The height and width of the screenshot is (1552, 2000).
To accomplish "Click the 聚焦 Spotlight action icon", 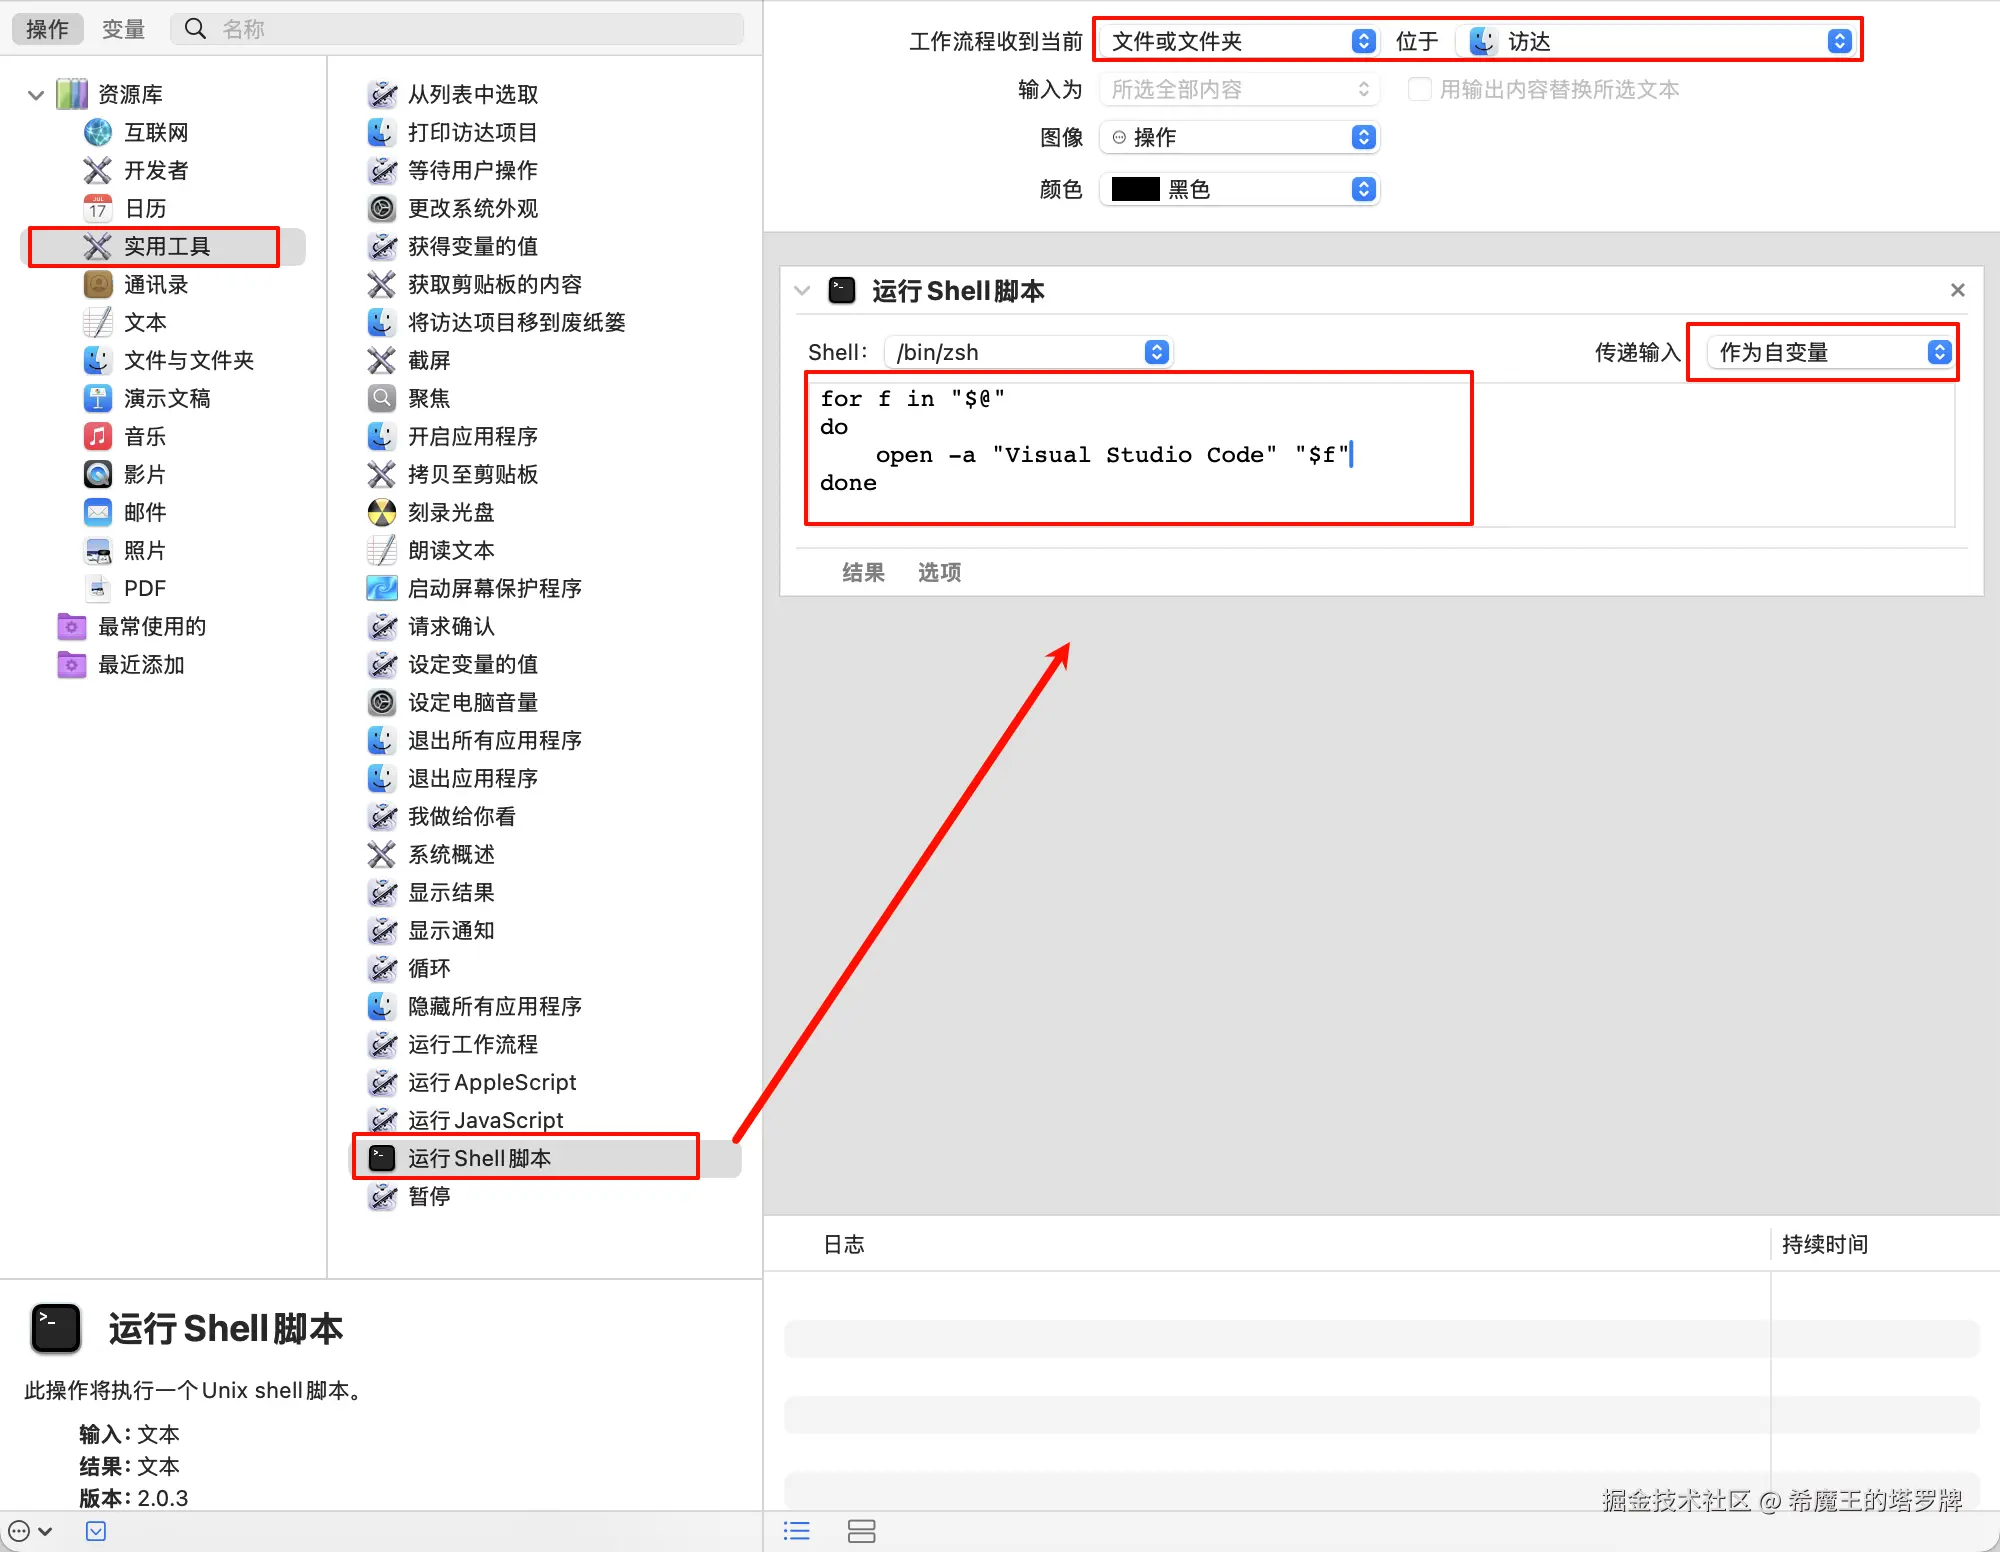I will tap(382, 398).
